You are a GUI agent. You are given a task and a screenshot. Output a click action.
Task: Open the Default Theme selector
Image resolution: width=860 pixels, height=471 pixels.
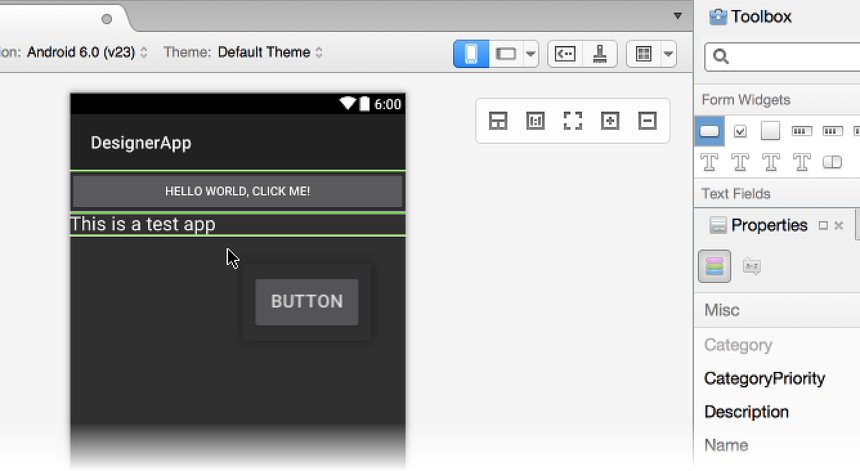click(x=270, y=52)
